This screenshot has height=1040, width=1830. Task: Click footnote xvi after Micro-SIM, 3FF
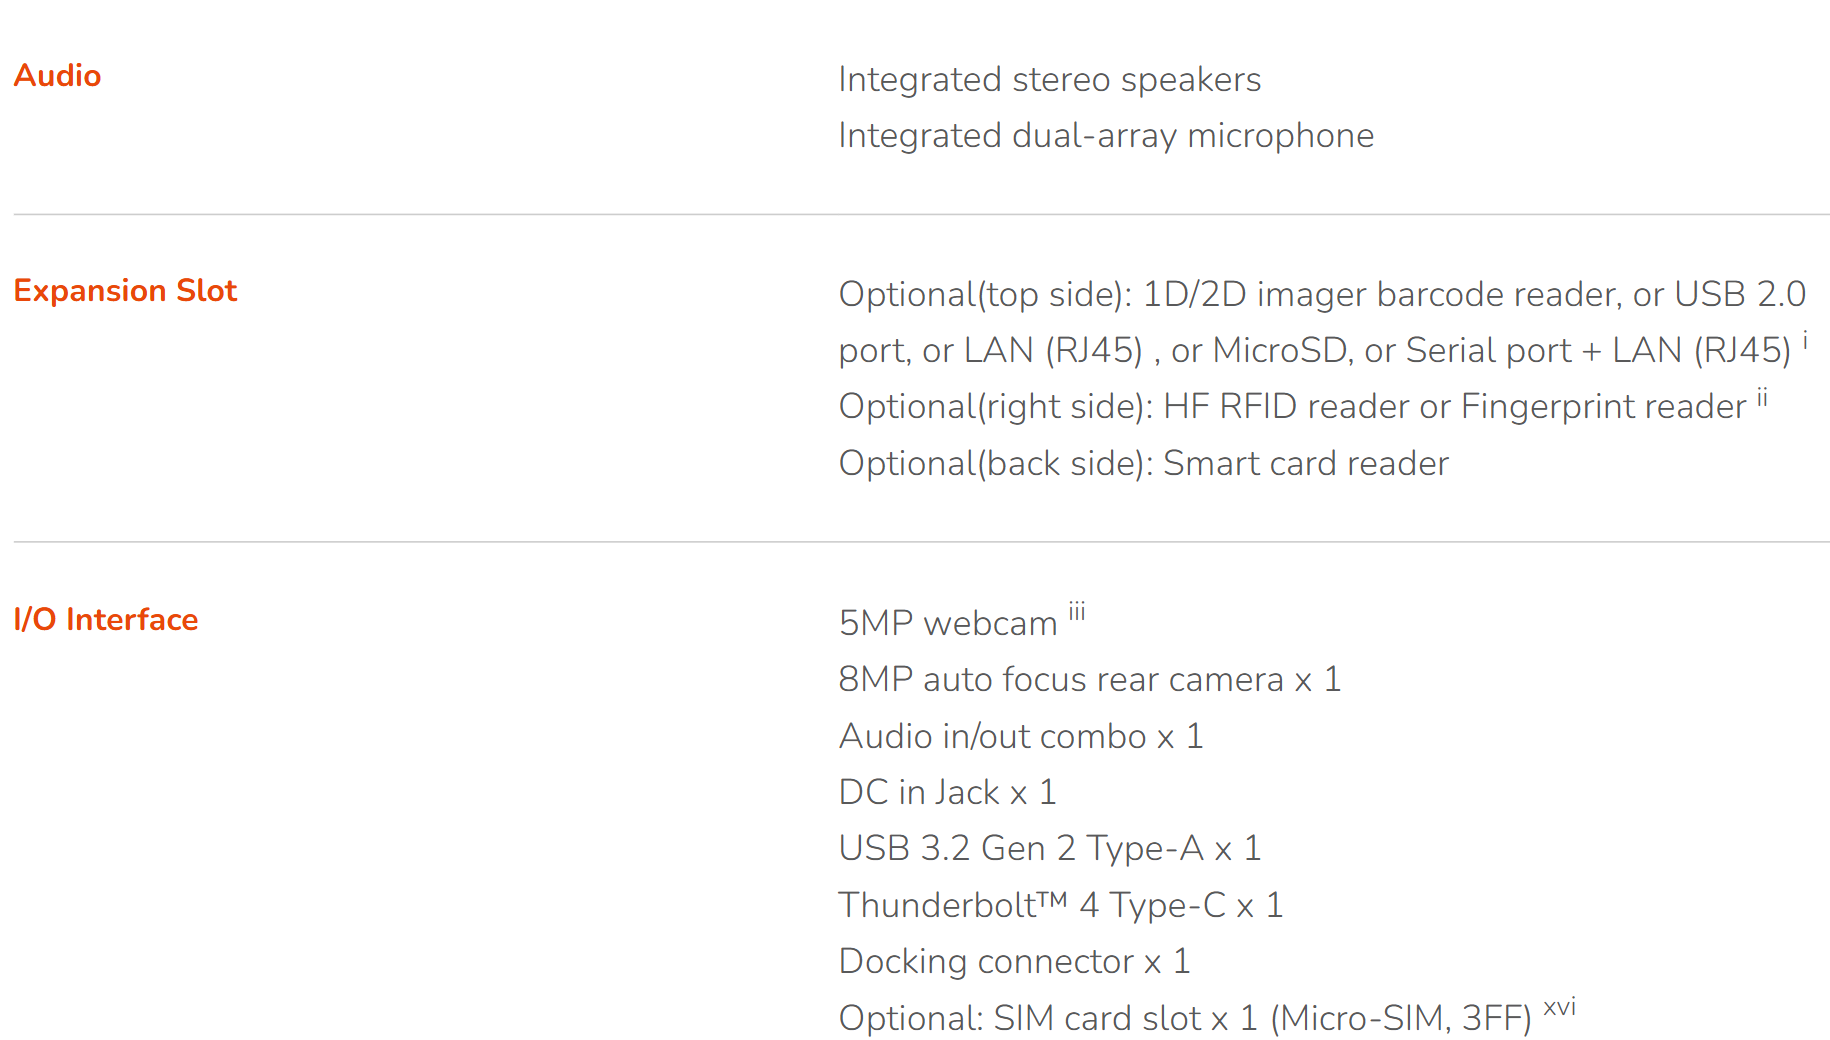(x=1559, y=1007)
